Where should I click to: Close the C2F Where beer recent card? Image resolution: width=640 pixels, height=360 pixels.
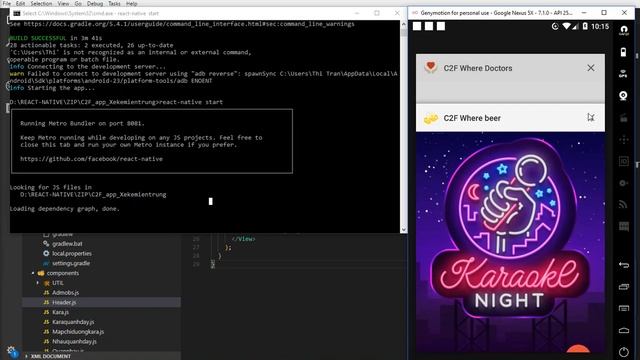click(x=591, y=118)
